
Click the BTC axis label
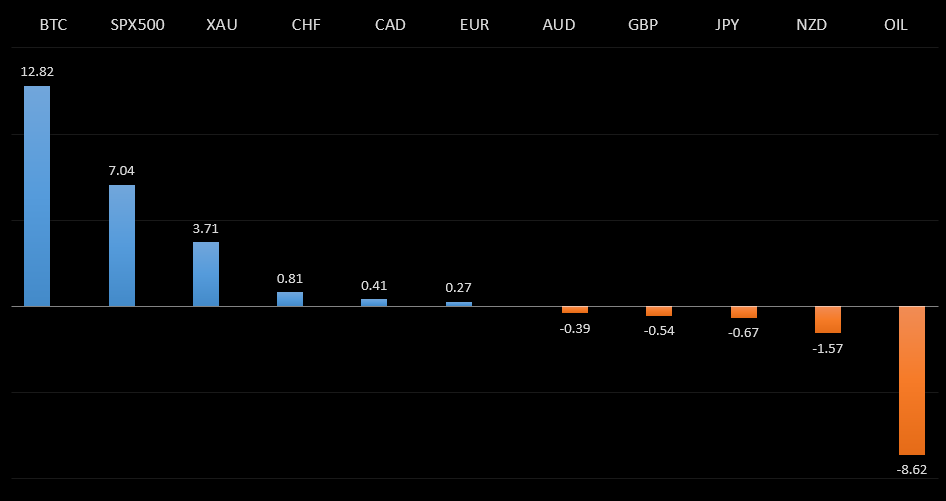[x=53, y=24]
